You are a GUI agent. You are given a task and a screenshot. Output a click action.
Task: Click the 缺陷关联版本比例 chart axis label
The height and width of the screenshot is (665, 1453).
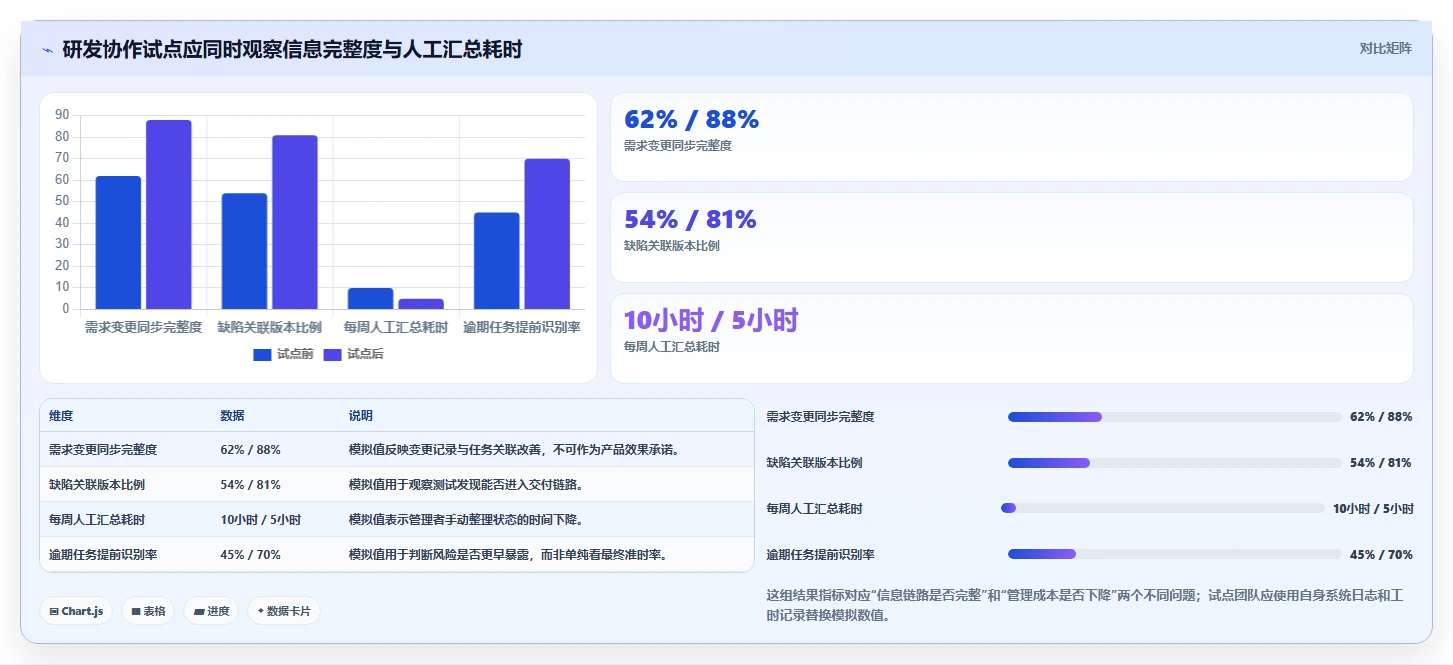270,327
